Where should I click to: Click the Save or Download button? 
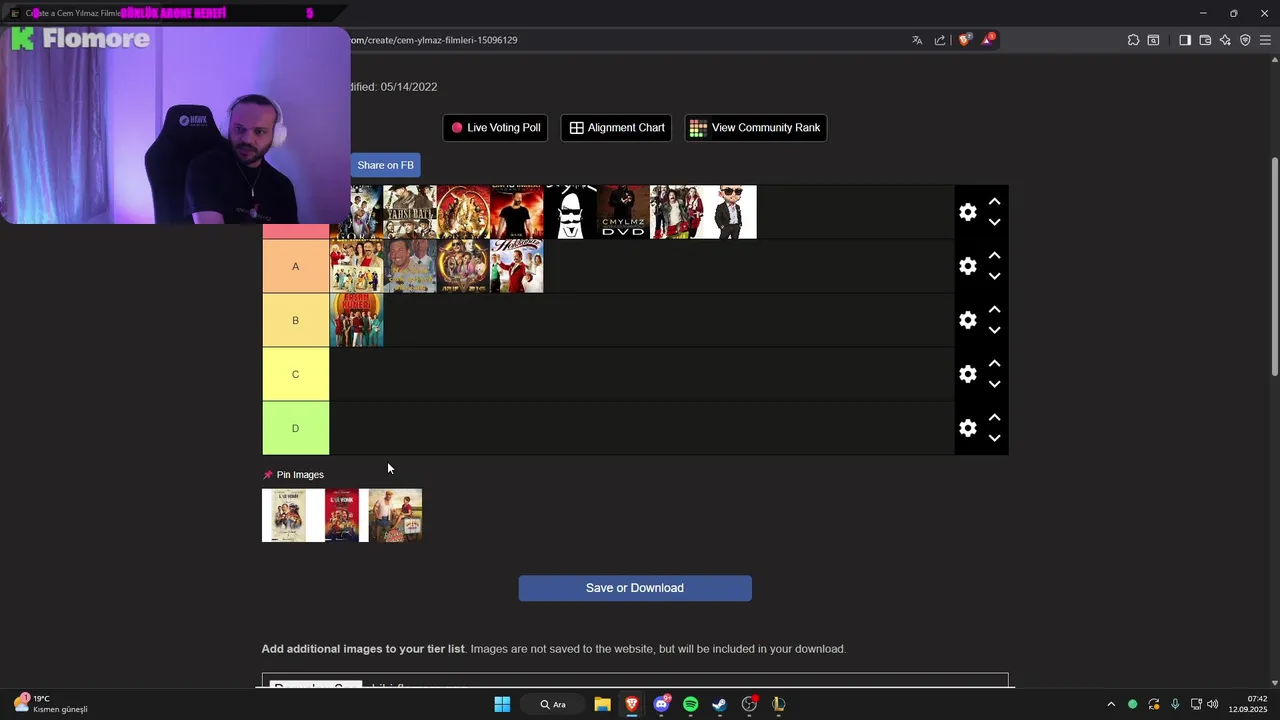tap(635, 588)
